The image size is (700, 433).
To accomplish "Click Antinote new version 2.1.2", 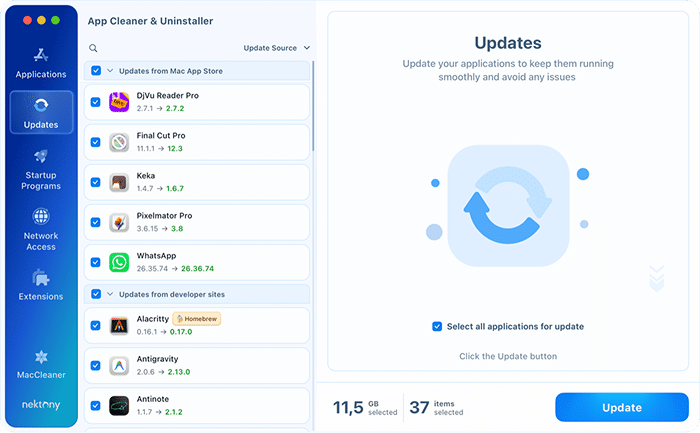I will 174,412.
